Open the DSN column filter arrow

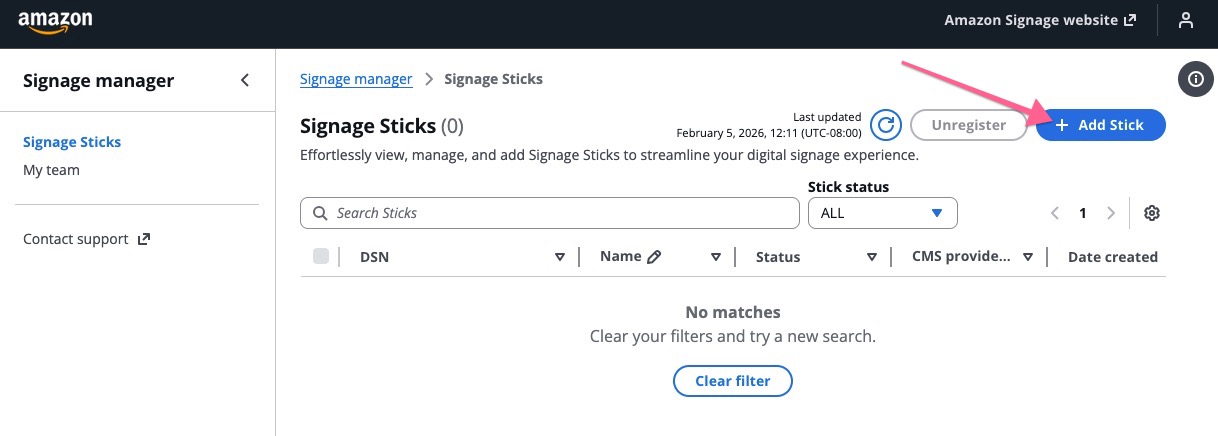point(560,257)
